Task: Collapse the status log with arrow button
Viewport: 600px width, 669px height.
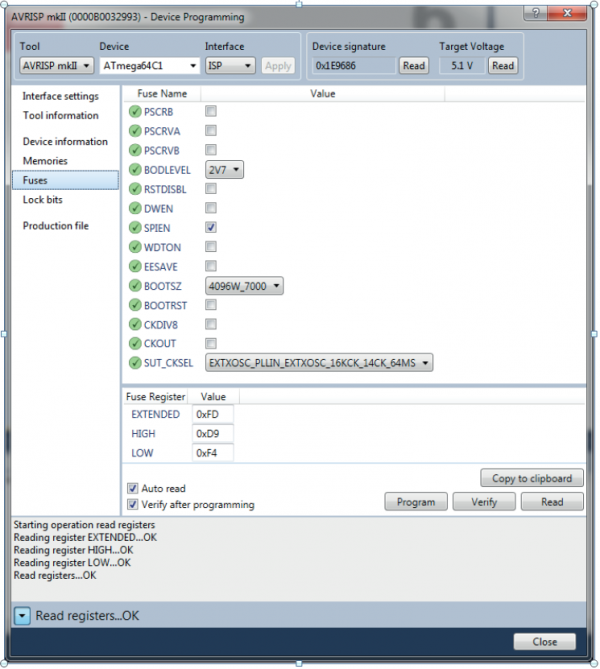Action: click(x=22, y=616)
